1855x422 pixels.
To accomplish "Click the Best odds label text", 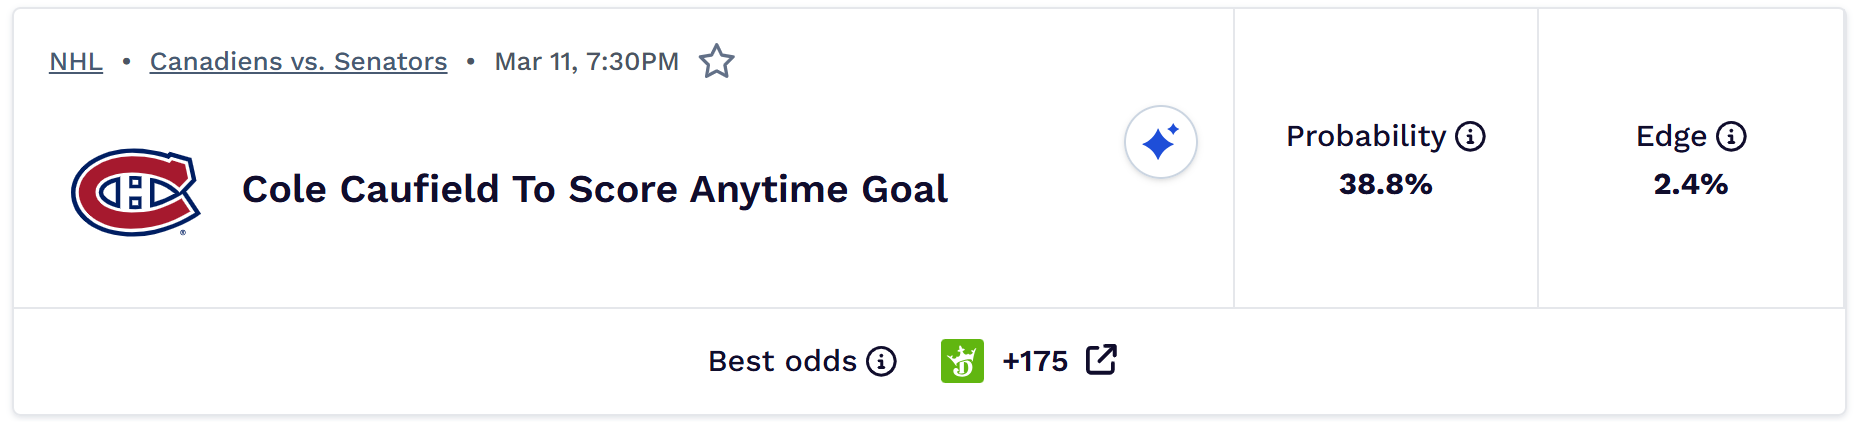I will pos(782,361).
